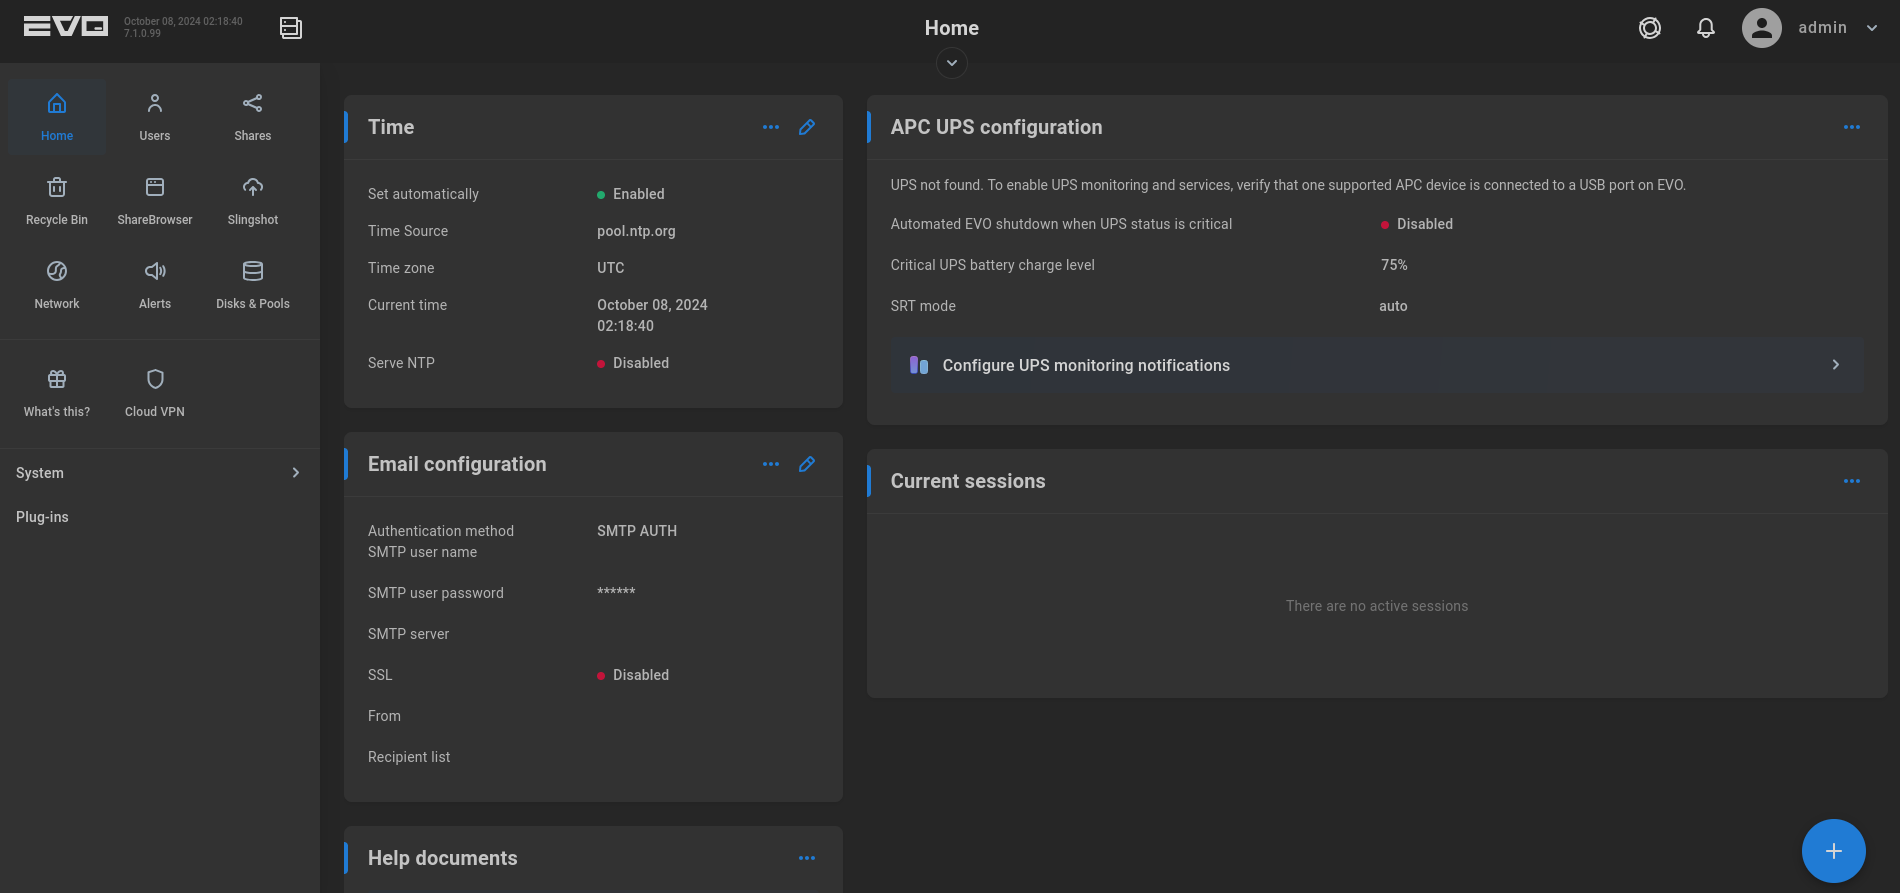Viewport: 1900px width, 893px height.
Task: Click the SMTP AUTH value
Action: tap(637, 531)
